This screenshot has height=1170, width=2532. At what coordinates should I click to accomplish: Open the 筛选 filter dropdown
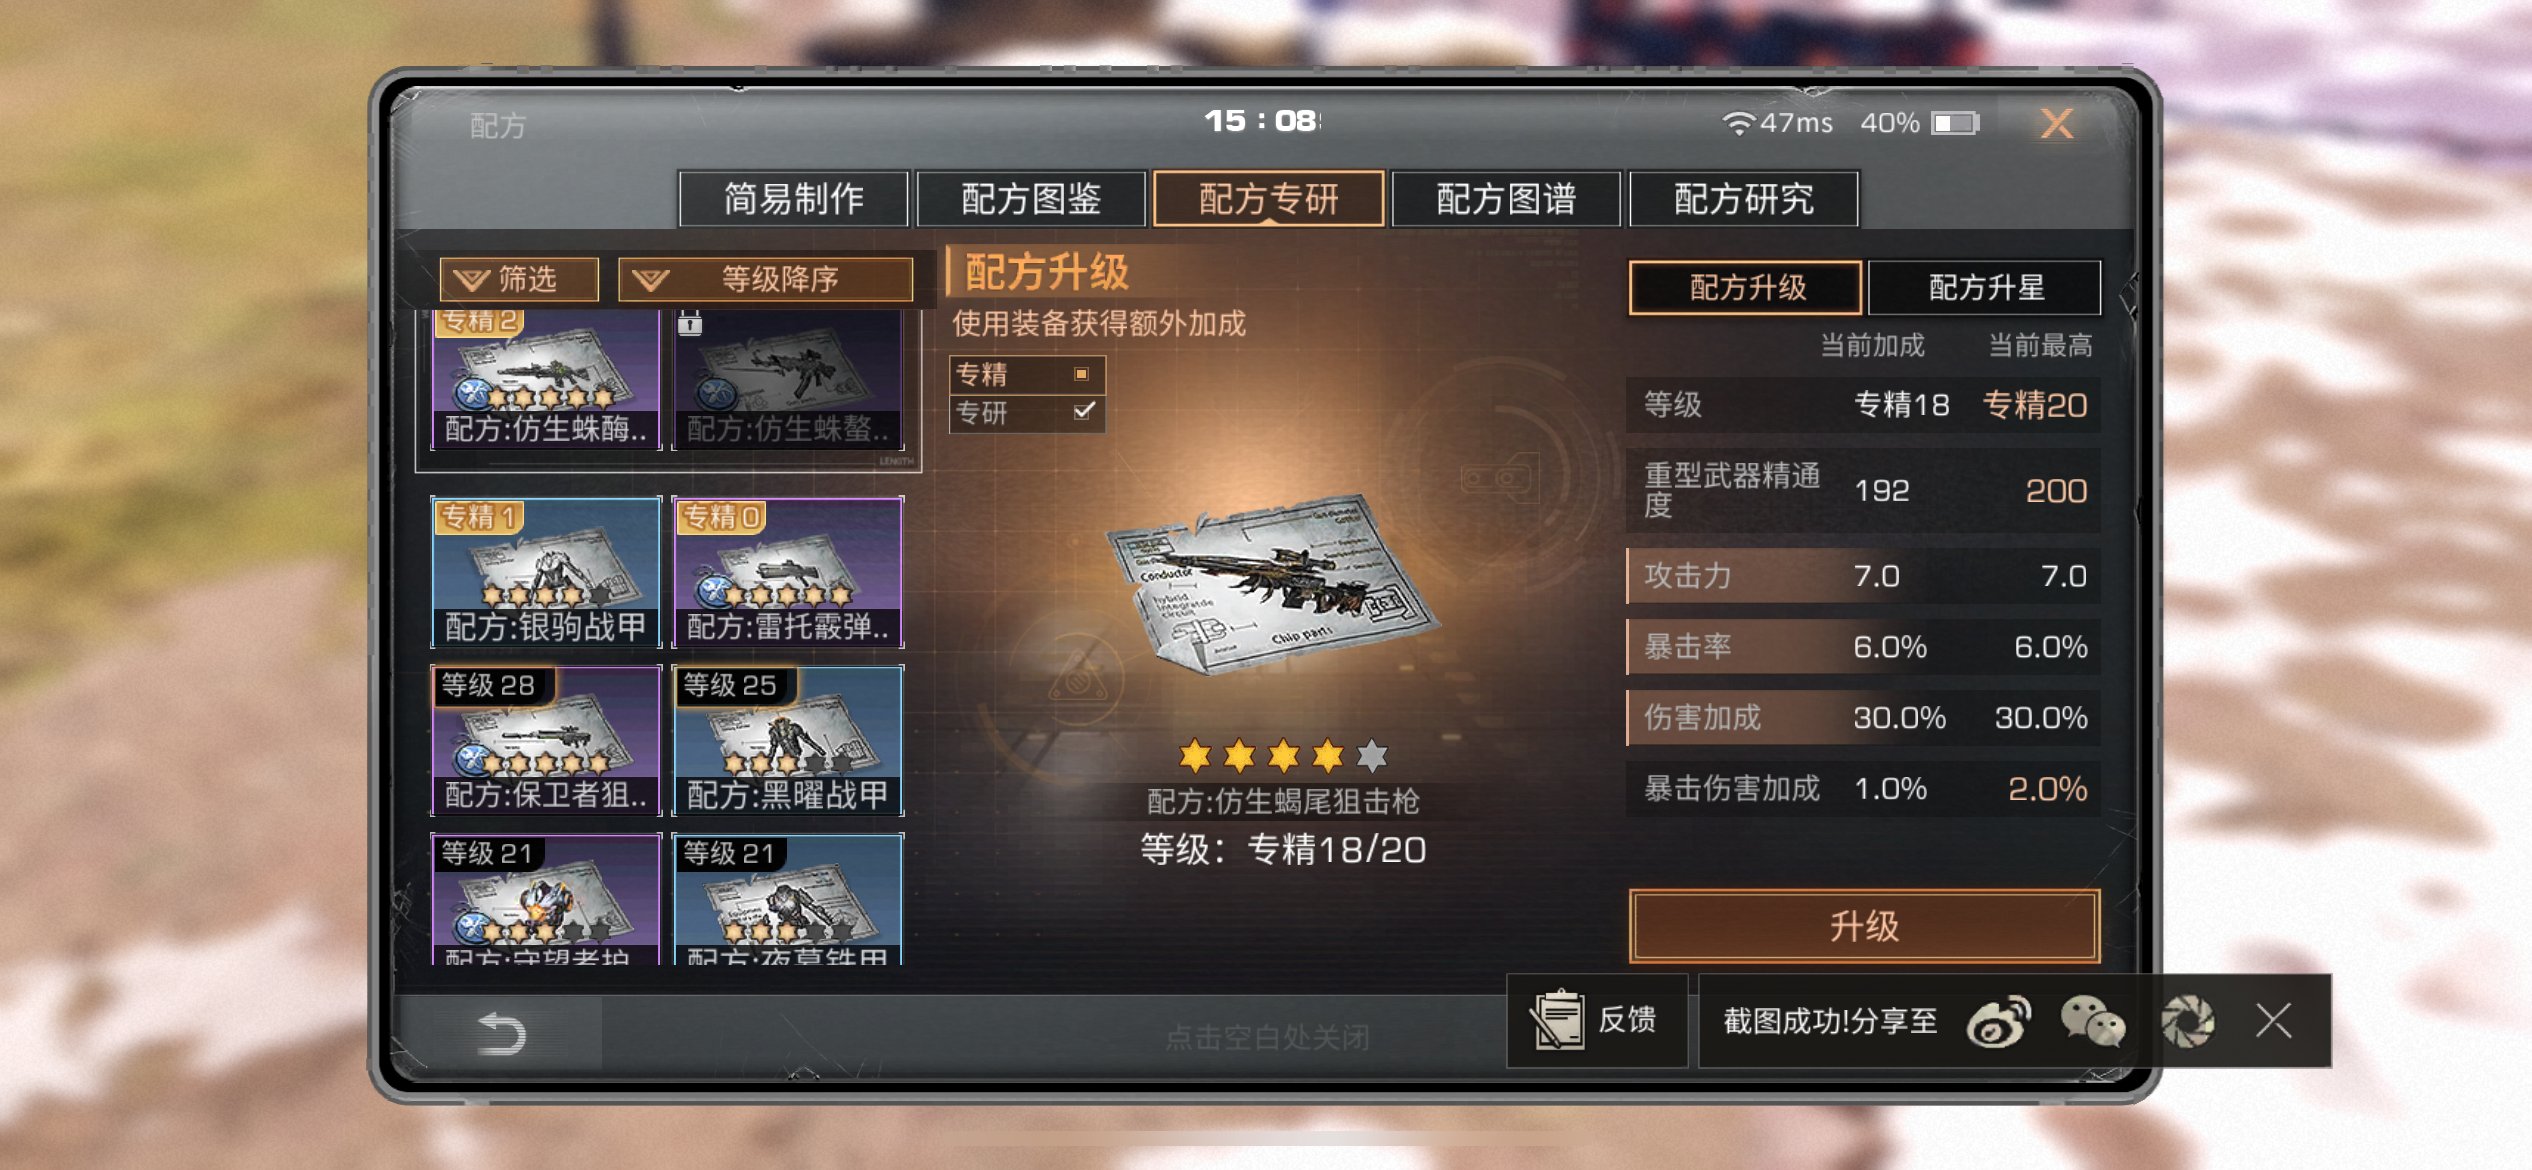[519, 279]
